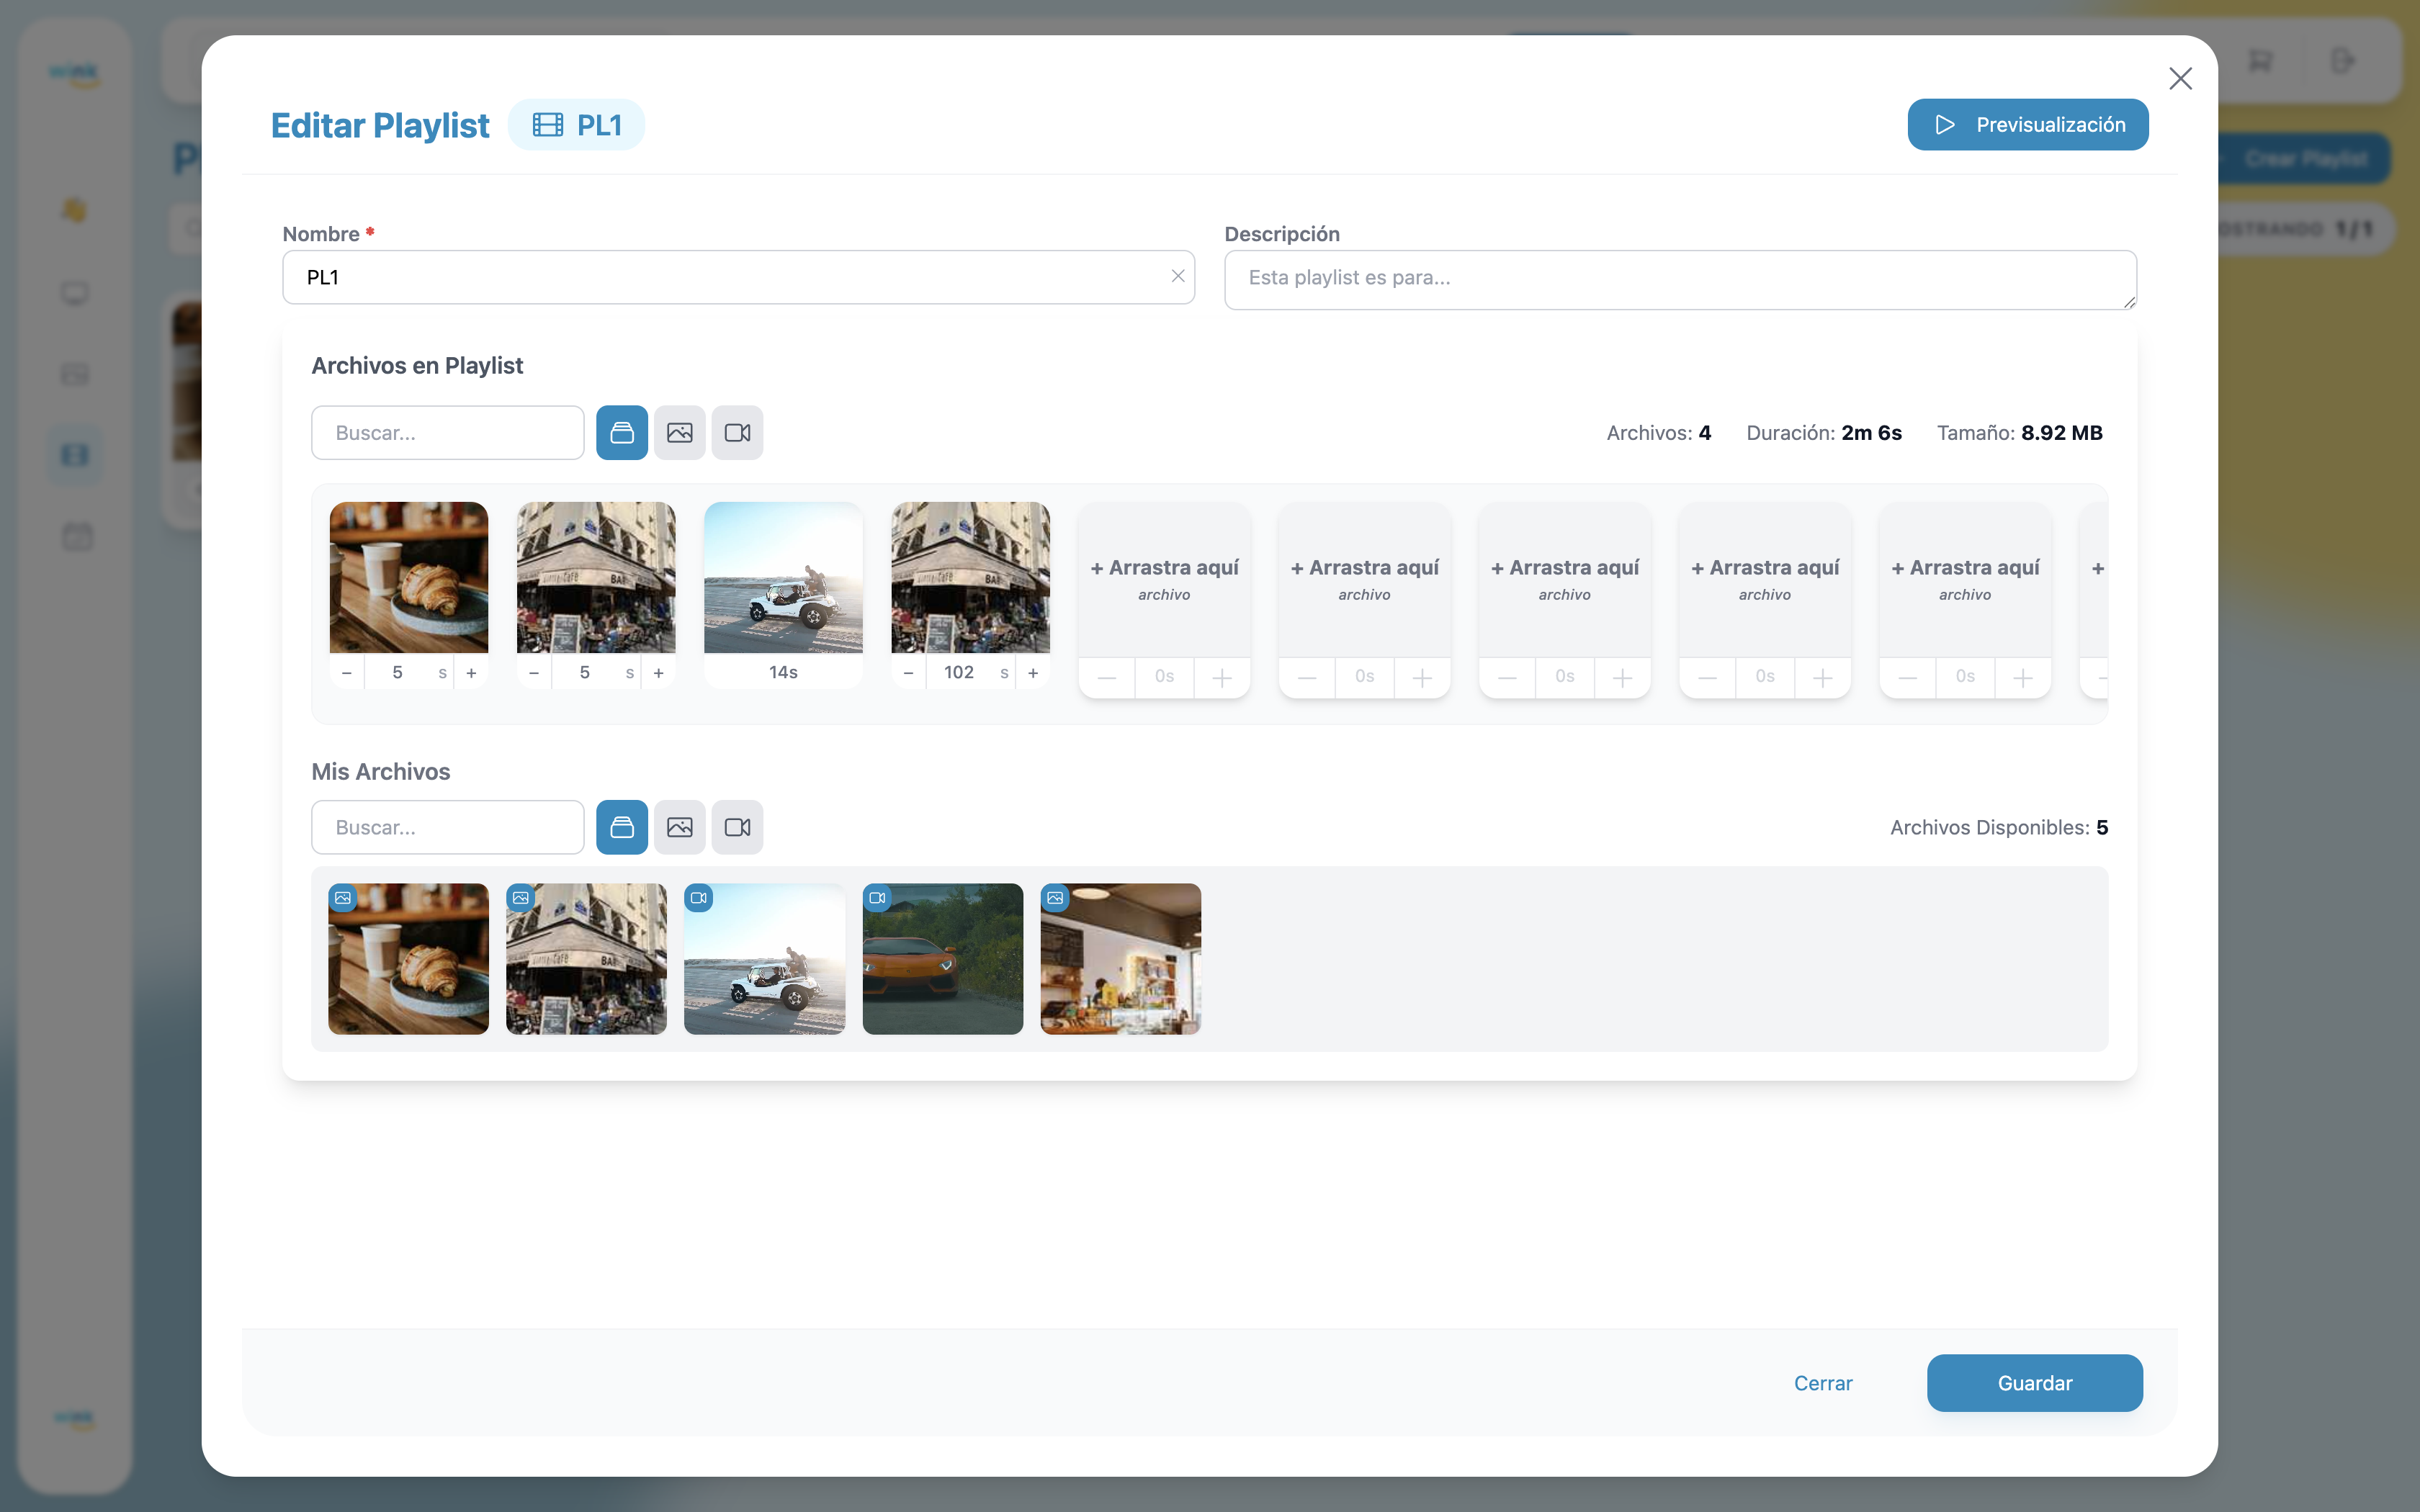
Task: Increase duration of first croissant playlist item
Action: 471,673
